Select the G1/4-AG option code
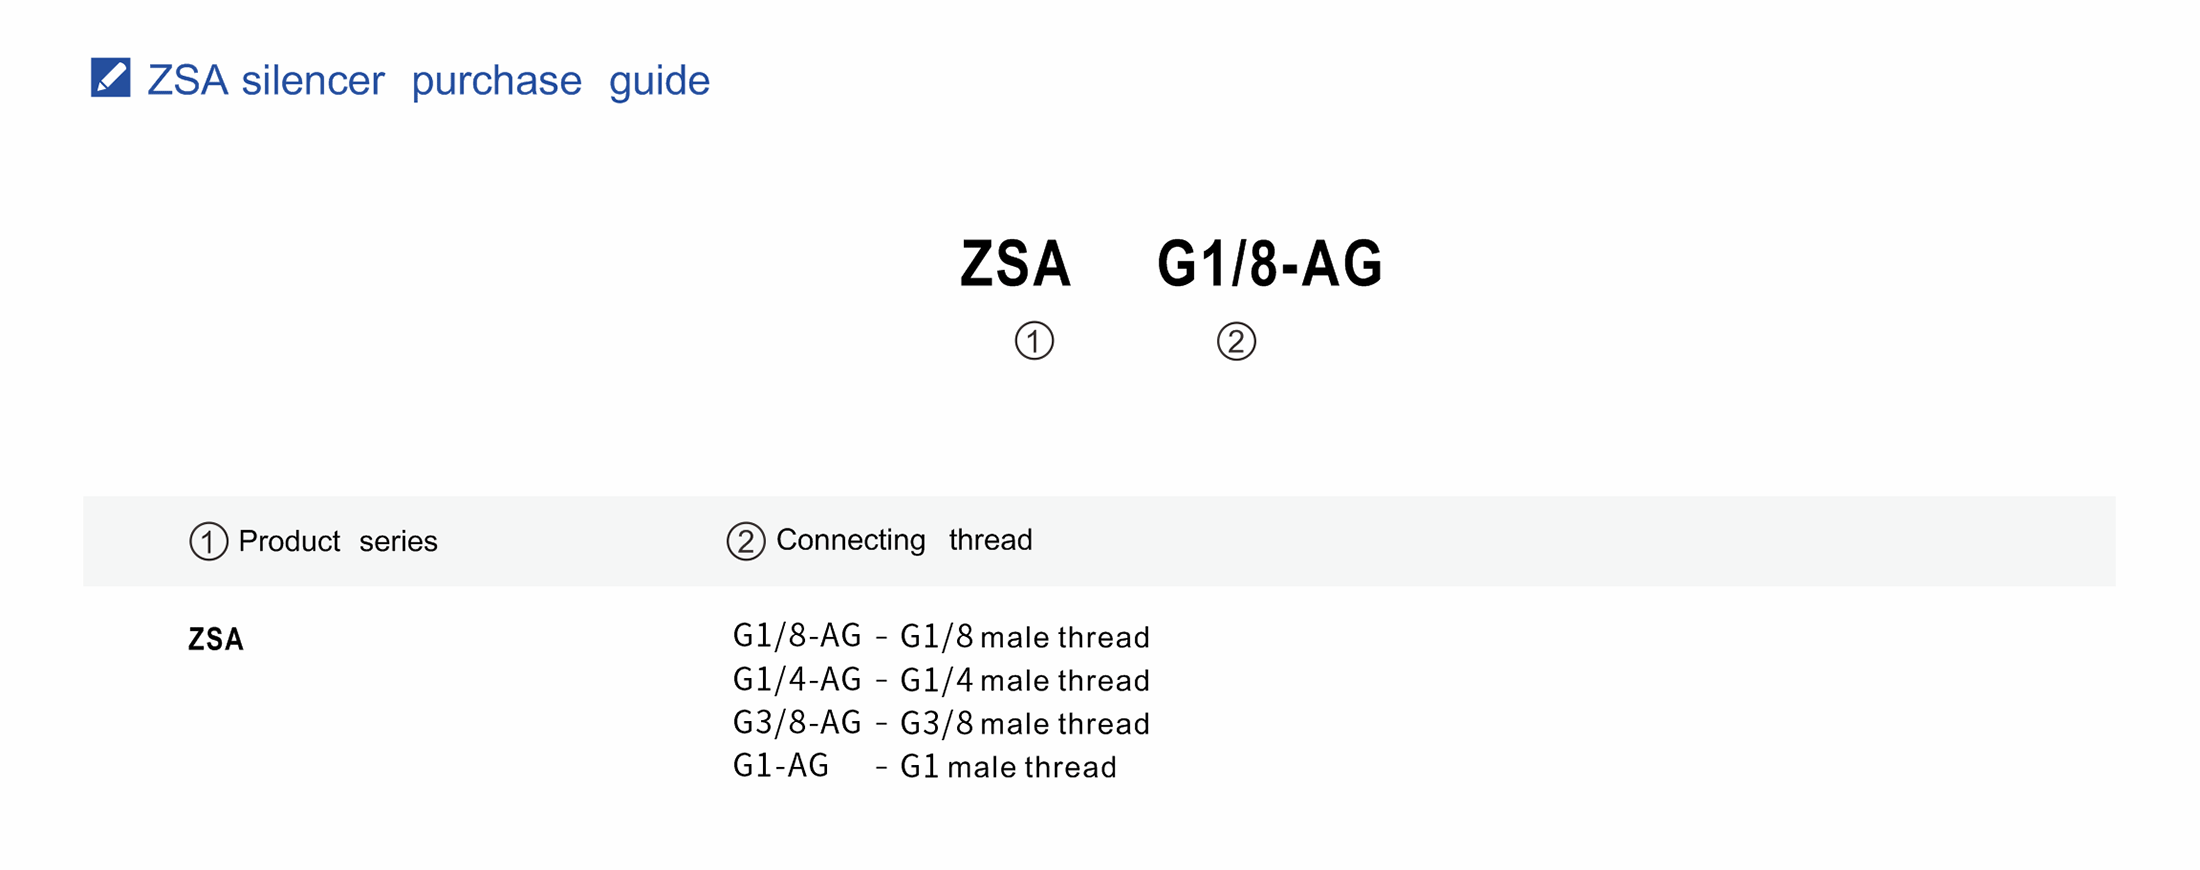The height and width of the screenshot is (870, 2200). 797,679
